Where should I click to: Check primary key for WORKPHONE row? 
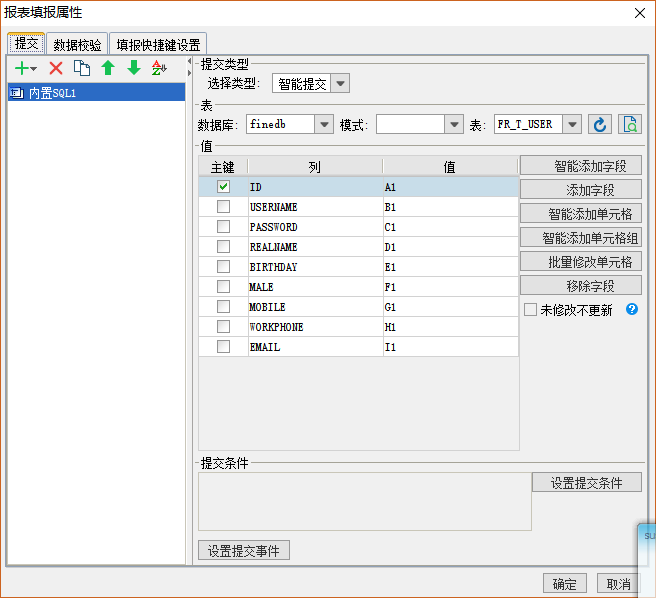[x=223, y=326]
